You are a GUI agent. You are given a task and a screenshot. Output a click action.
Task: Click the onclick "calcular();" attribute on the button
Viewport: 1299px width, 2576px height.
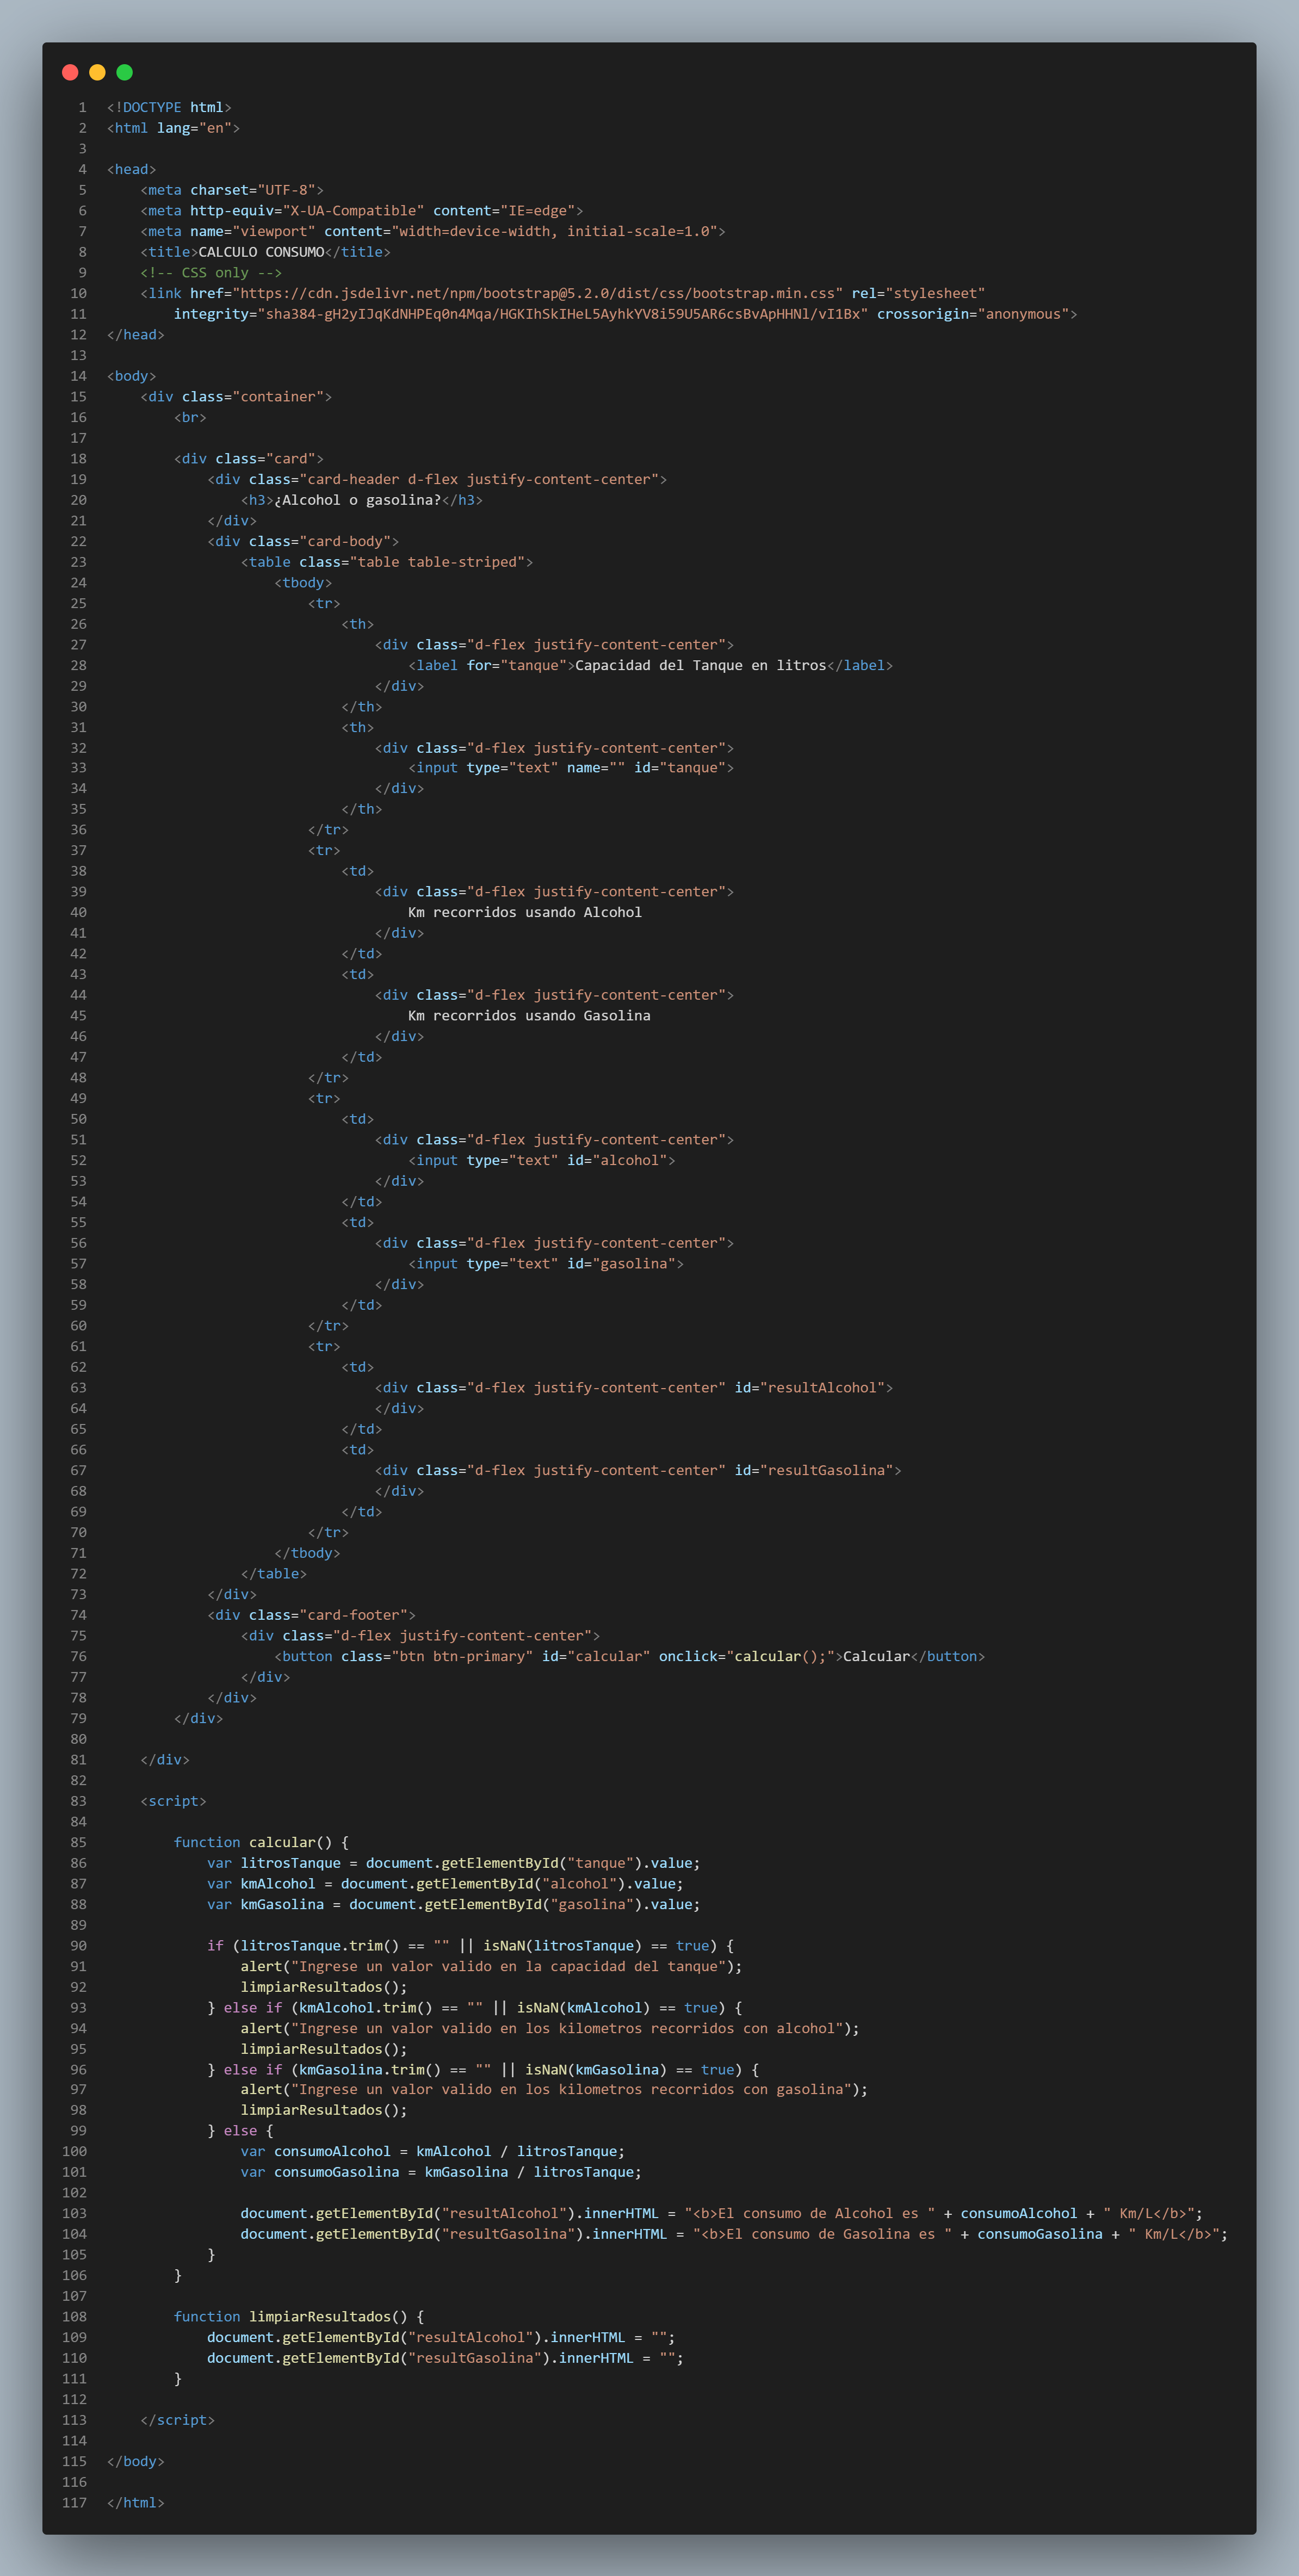point(747,1656)
